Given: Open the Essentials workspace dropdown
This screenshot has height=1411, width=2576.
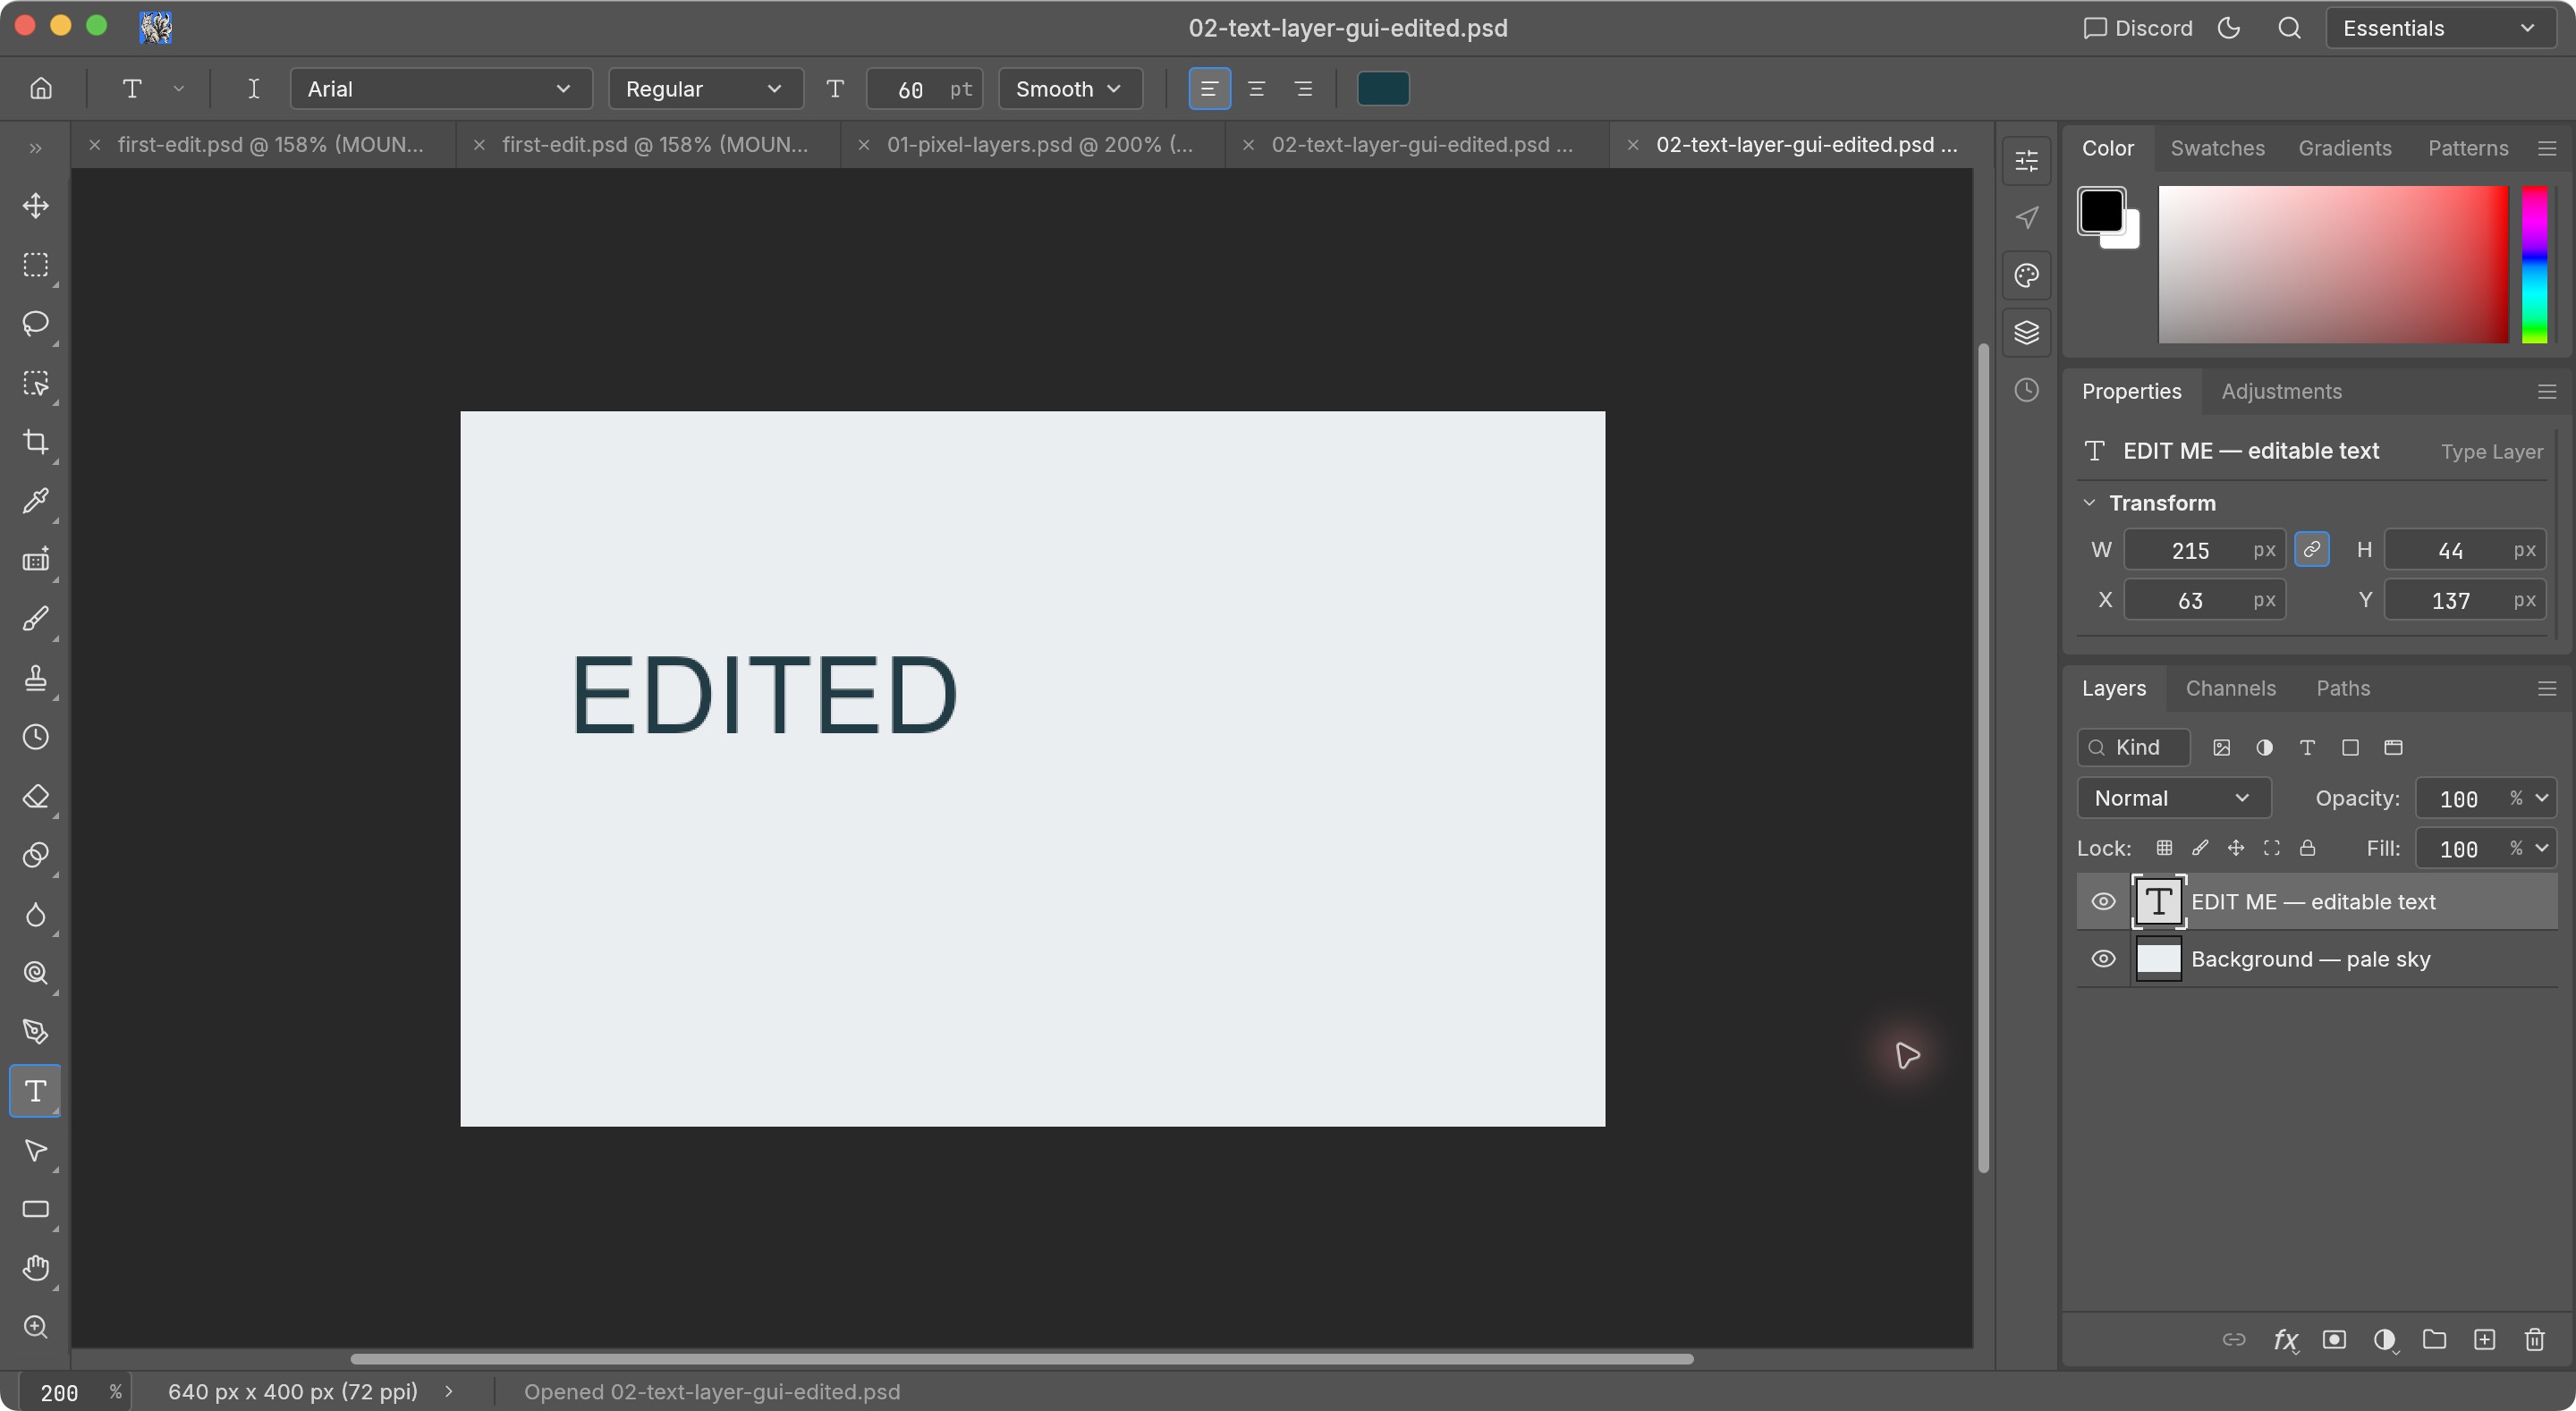Looking at the screenshot, I should (2440, 28).
